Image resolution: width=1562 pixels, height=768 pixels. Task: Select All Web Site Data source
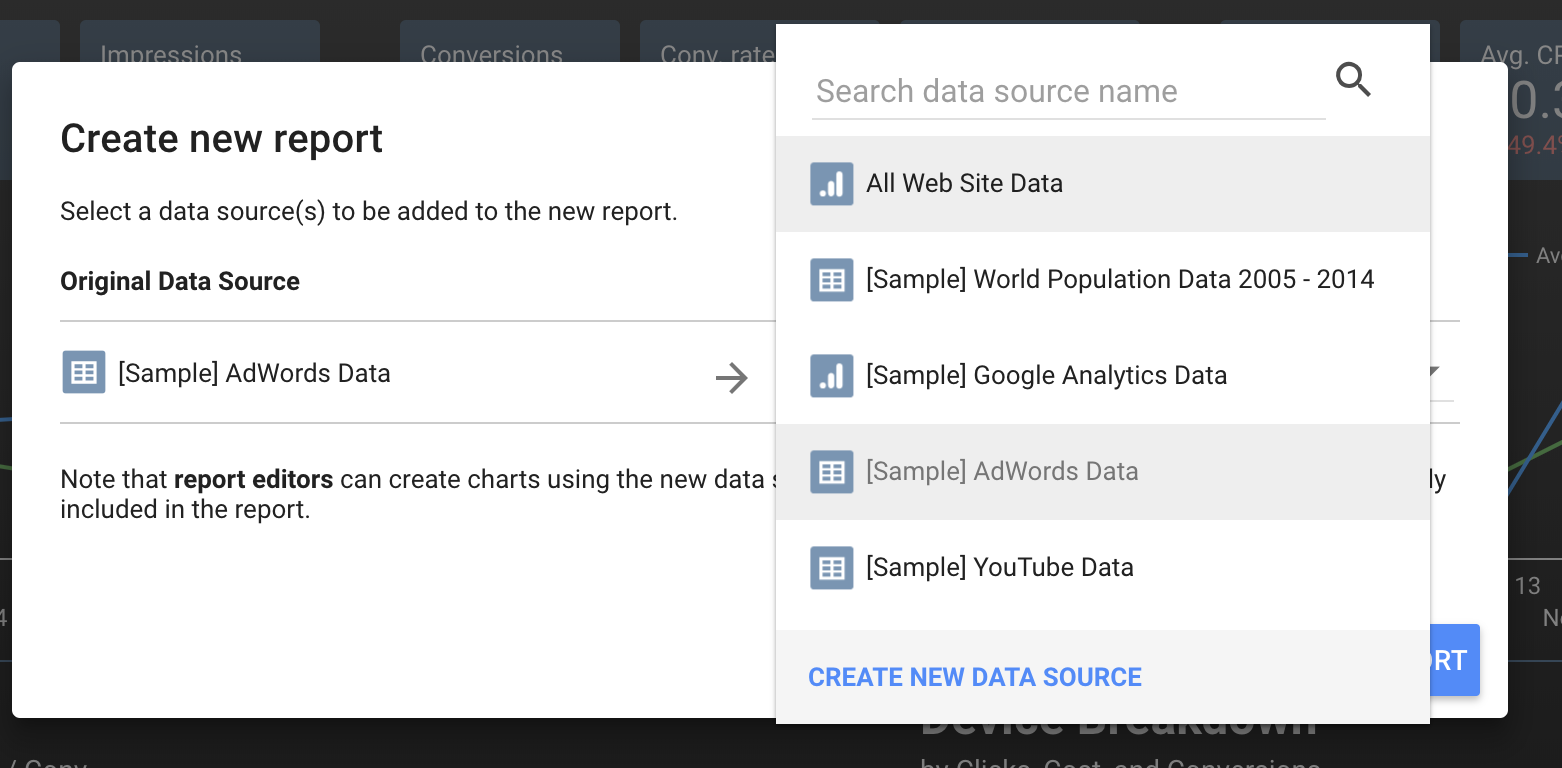(1103, 184)
